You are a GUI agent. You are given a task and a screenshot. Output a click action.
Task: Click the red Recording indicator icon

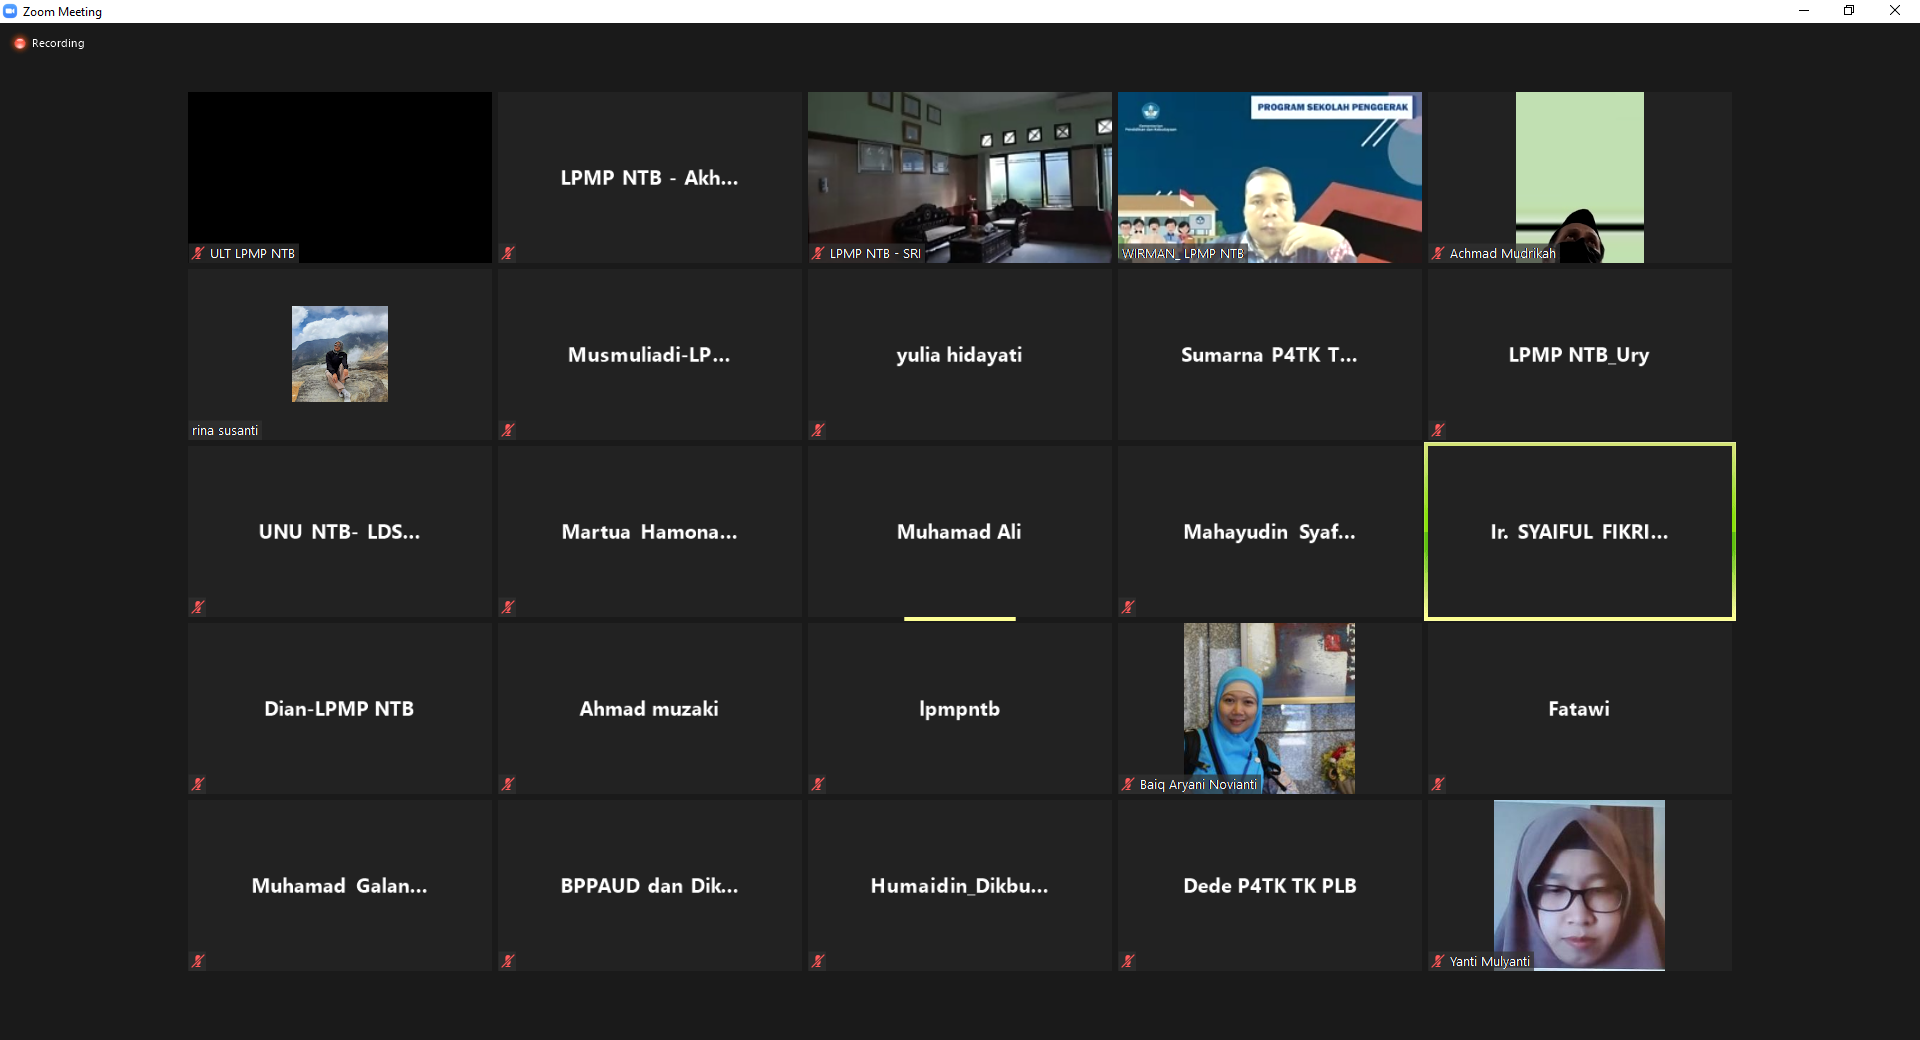coord(19,43)
